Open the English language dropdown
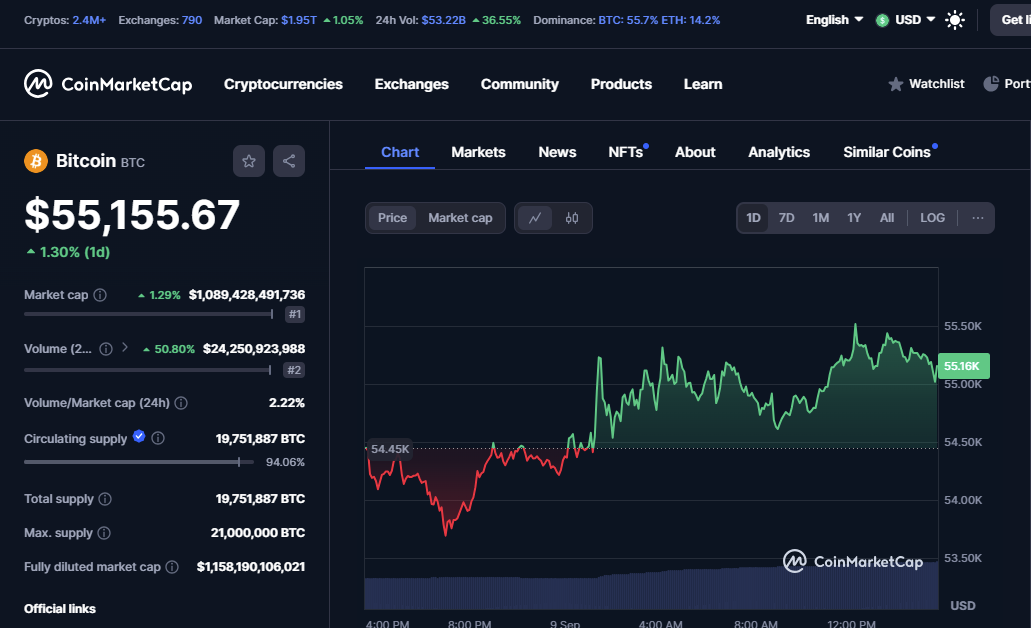This screenshot has width=1031, height=628. (x=834, y=20)
